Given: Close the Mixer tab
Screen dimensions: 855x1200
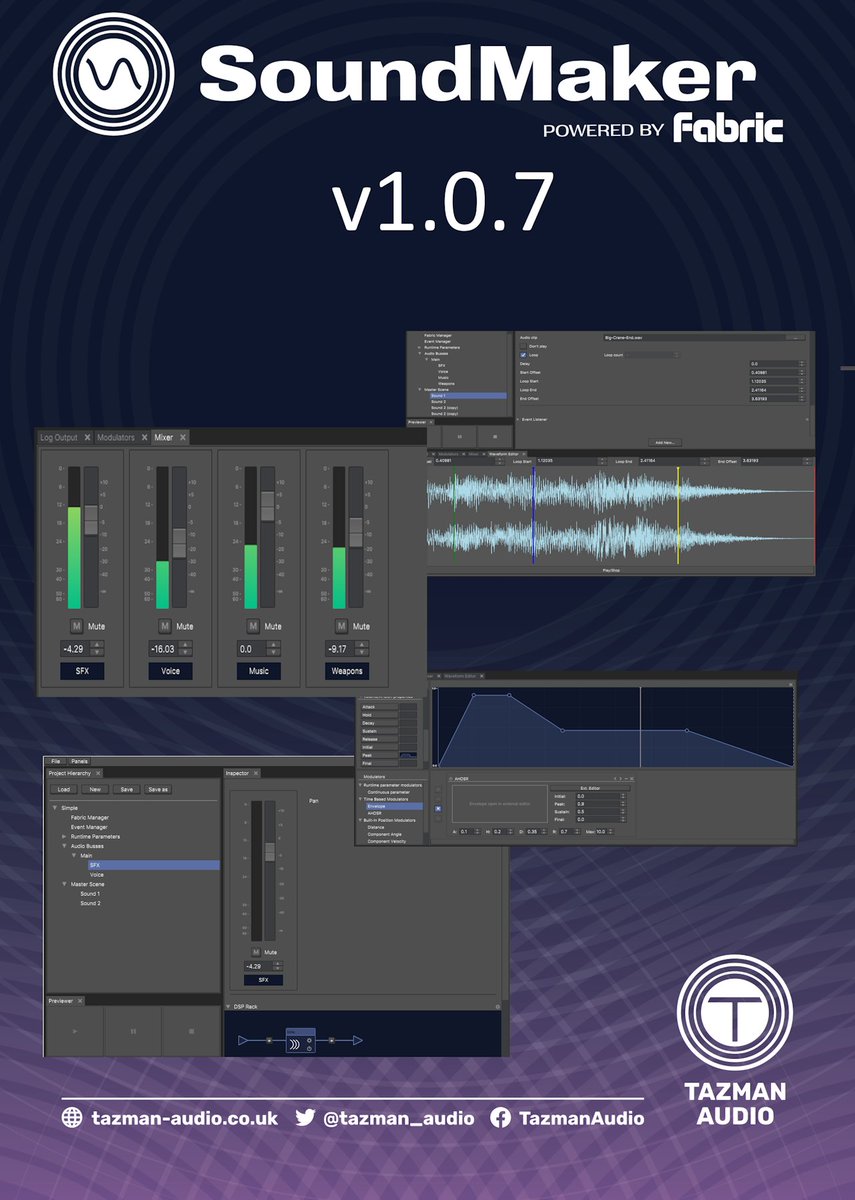Looking at the screenshot, I should click(183, 438).
